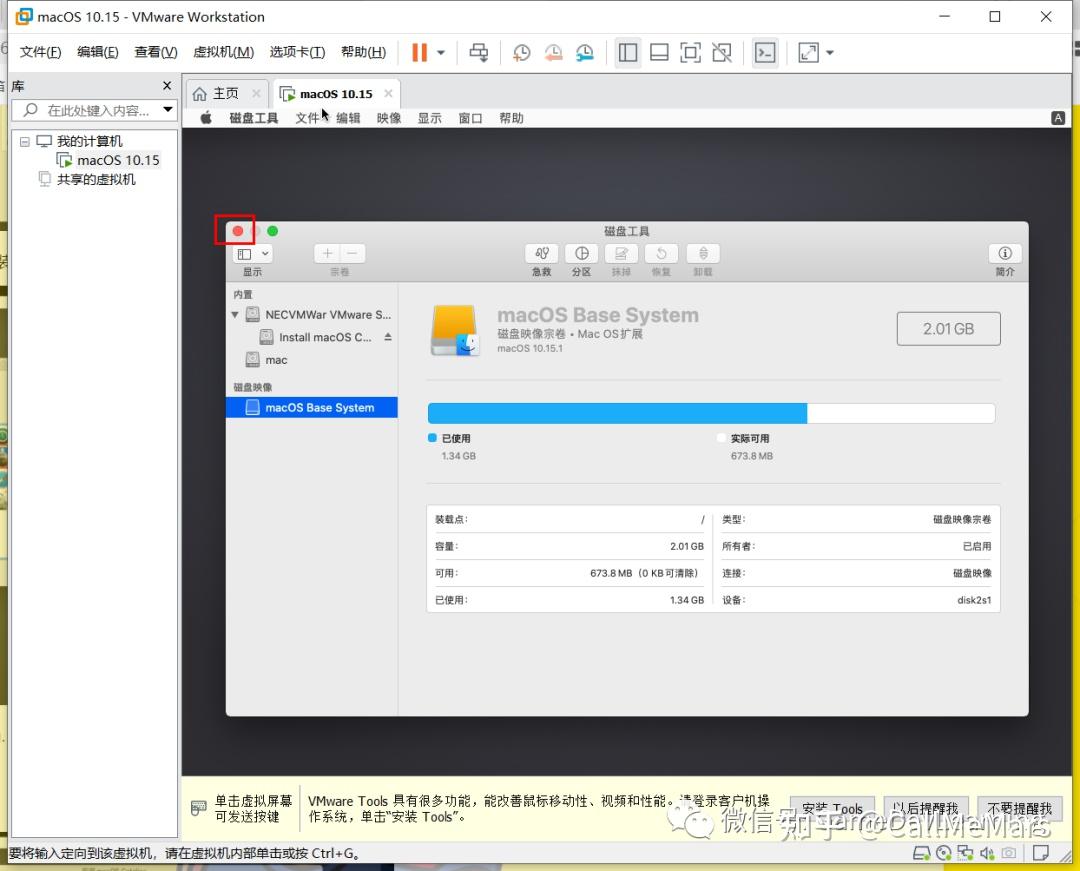1080x871 pixels.
Task: Select the NECVMWar VMware S... disk
Action: (319, 315)
